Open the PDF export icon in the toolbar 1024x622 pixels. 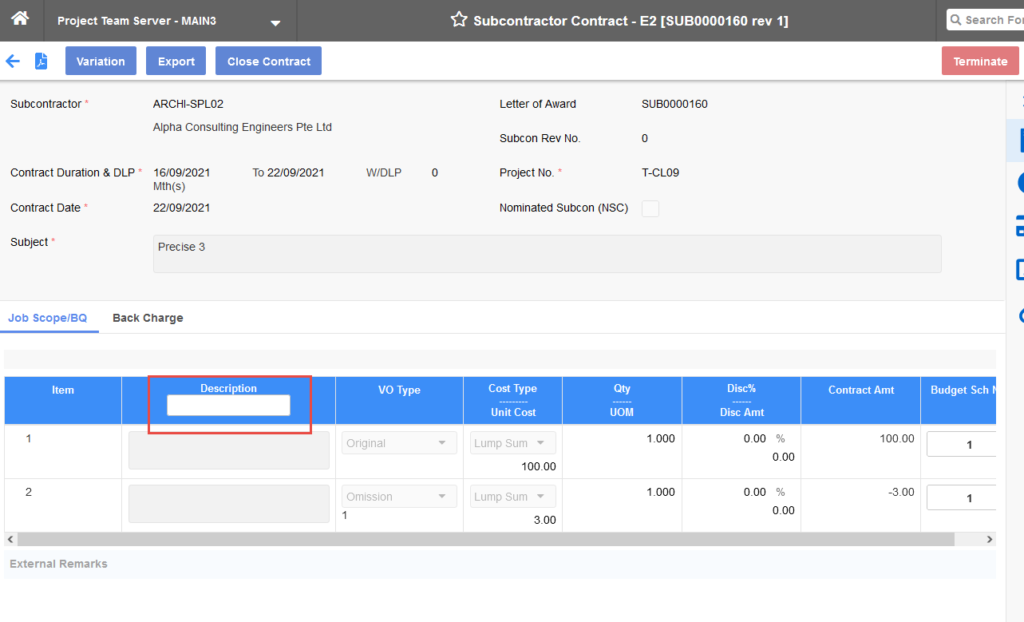(x=38, y=61)
